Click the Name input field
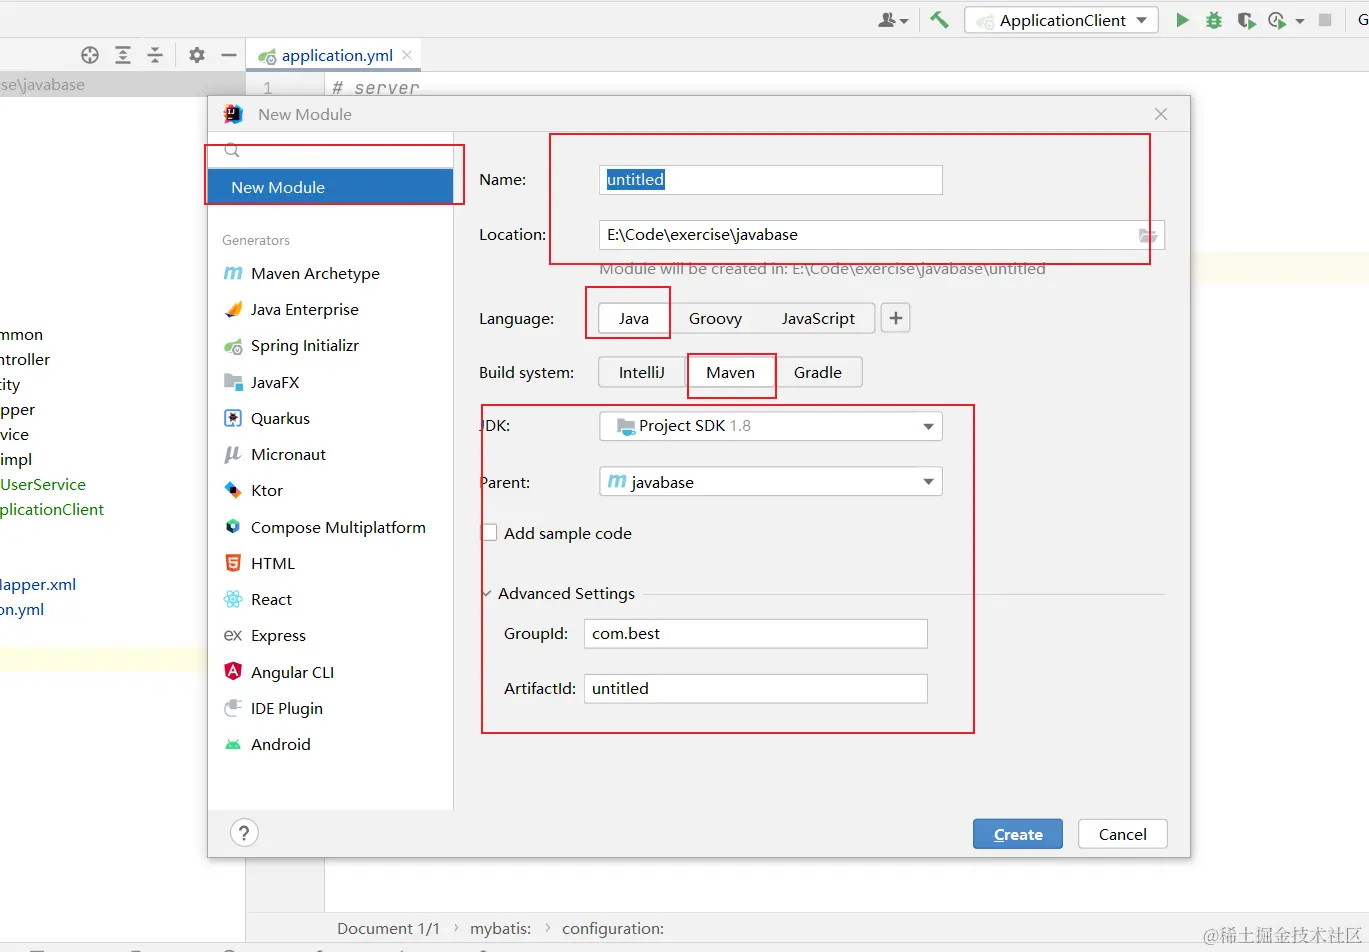Screen dimensions: 1369x952 tap(771, 180)
